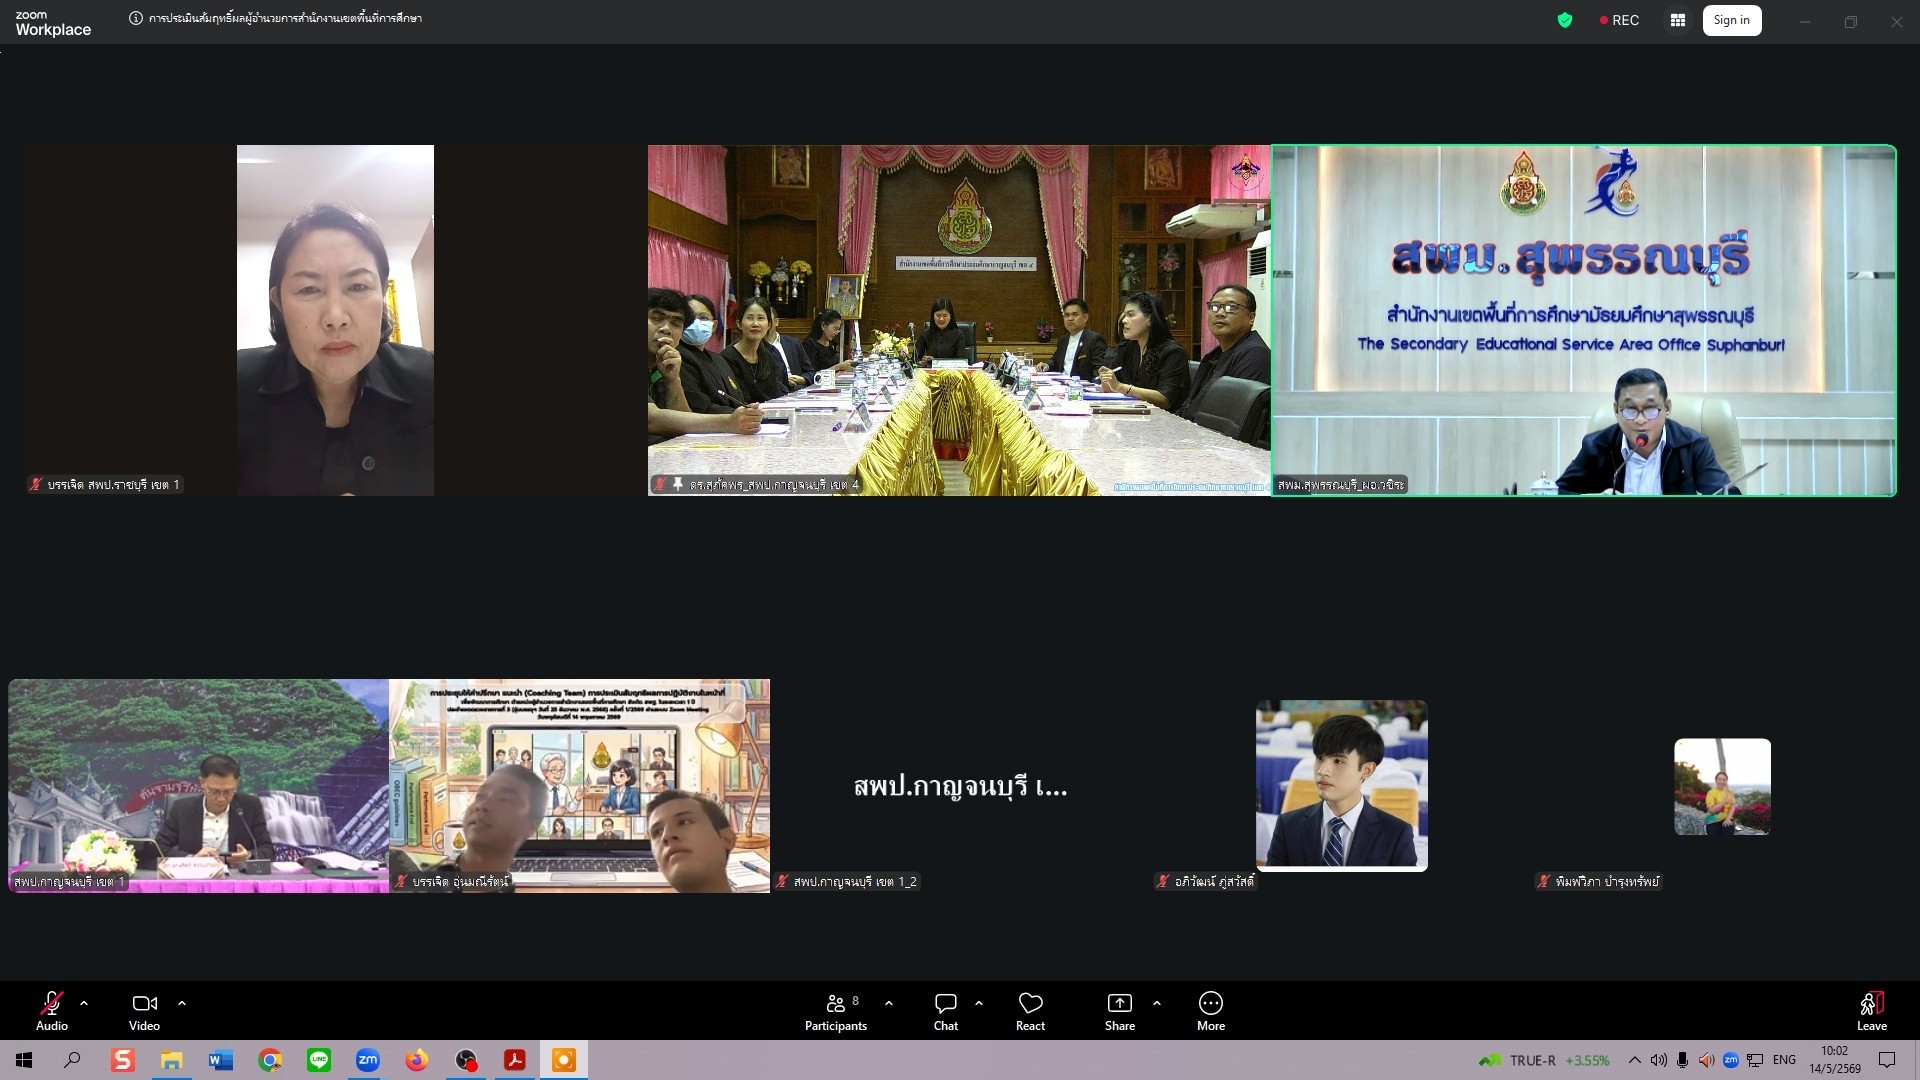Expand share options arrow beside Share

[1157, 1003]
